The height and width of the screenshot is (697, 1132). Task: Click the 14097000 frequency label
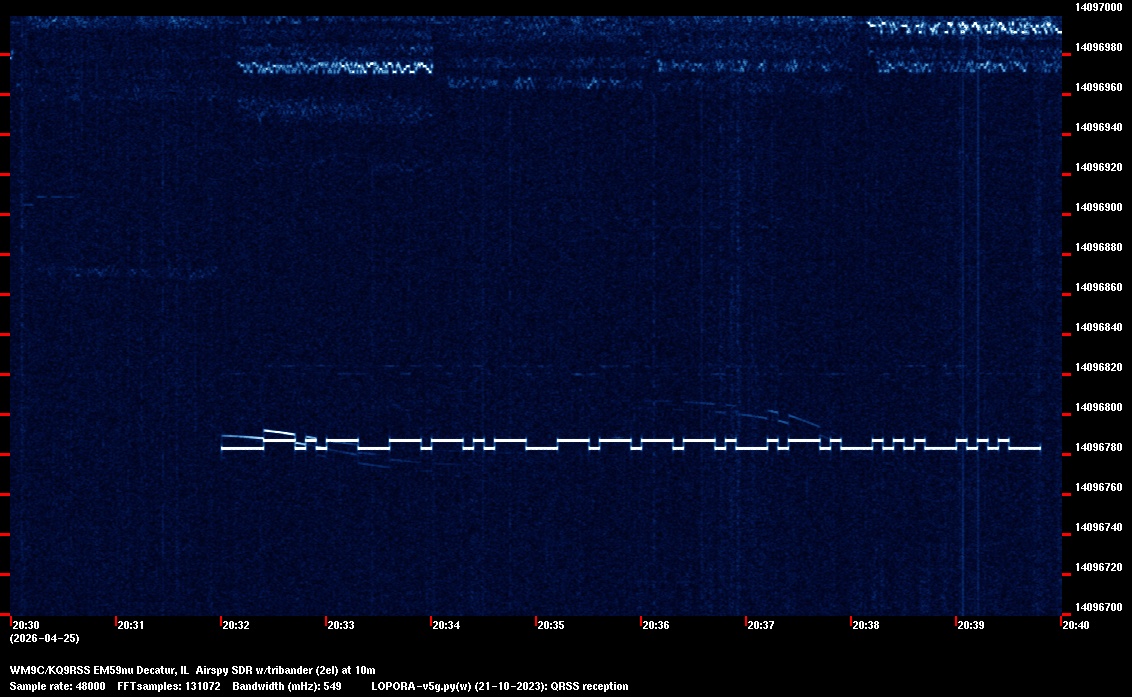(1097, 7)
